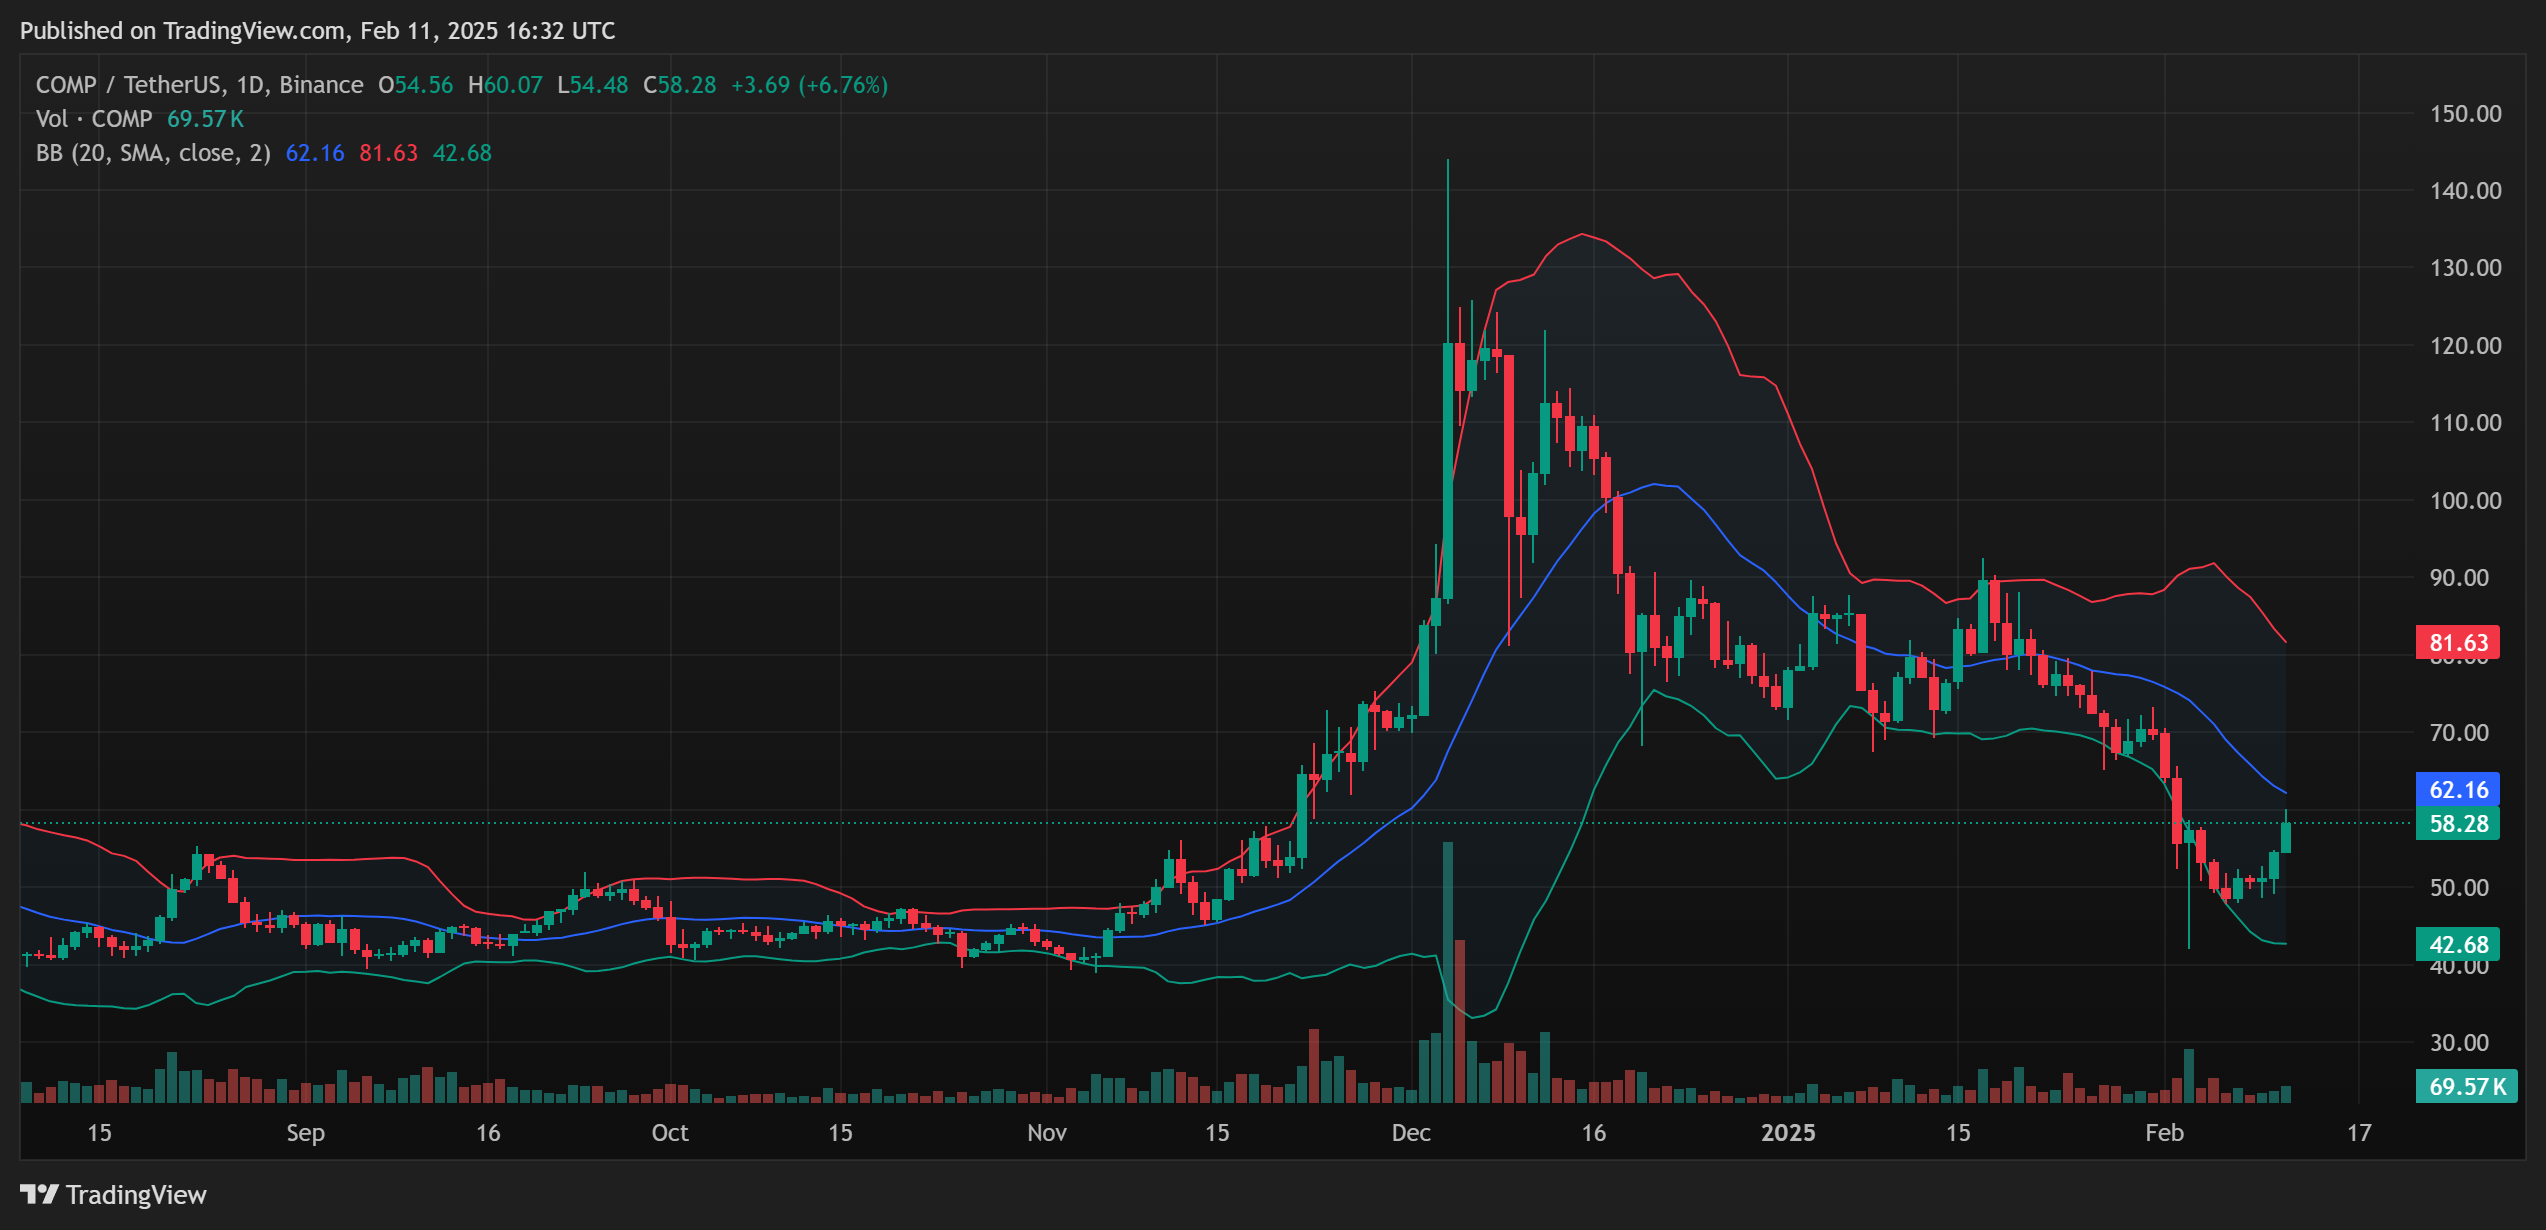The height and width of the screenshot is (1230, 2546).
Task: Click the 69.57K volume axis tag
Action: point(2465,1087)
